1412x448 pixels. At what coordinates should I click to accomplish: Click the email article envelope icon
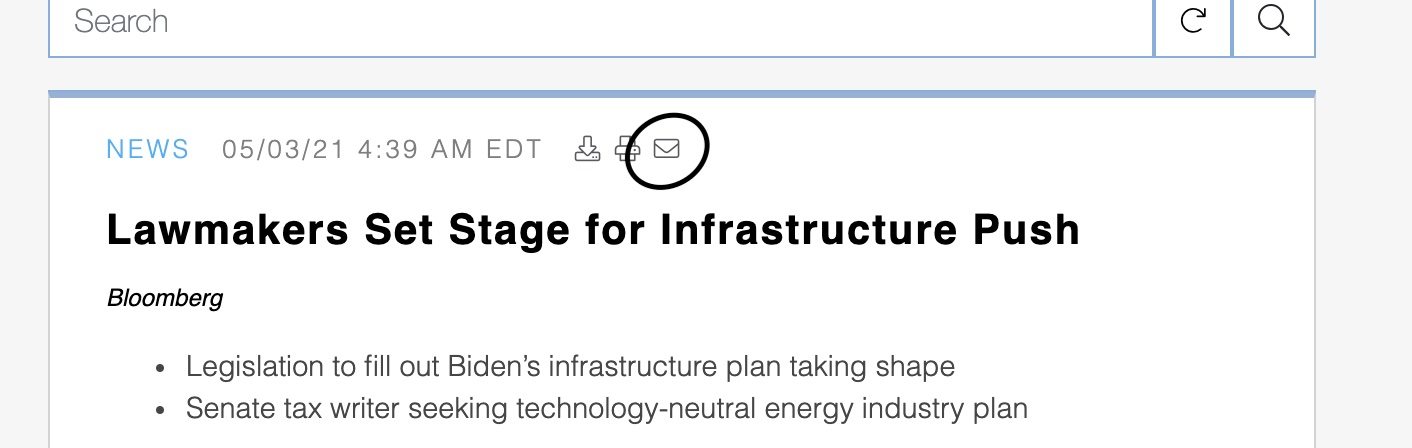click(x=666, y=149)
